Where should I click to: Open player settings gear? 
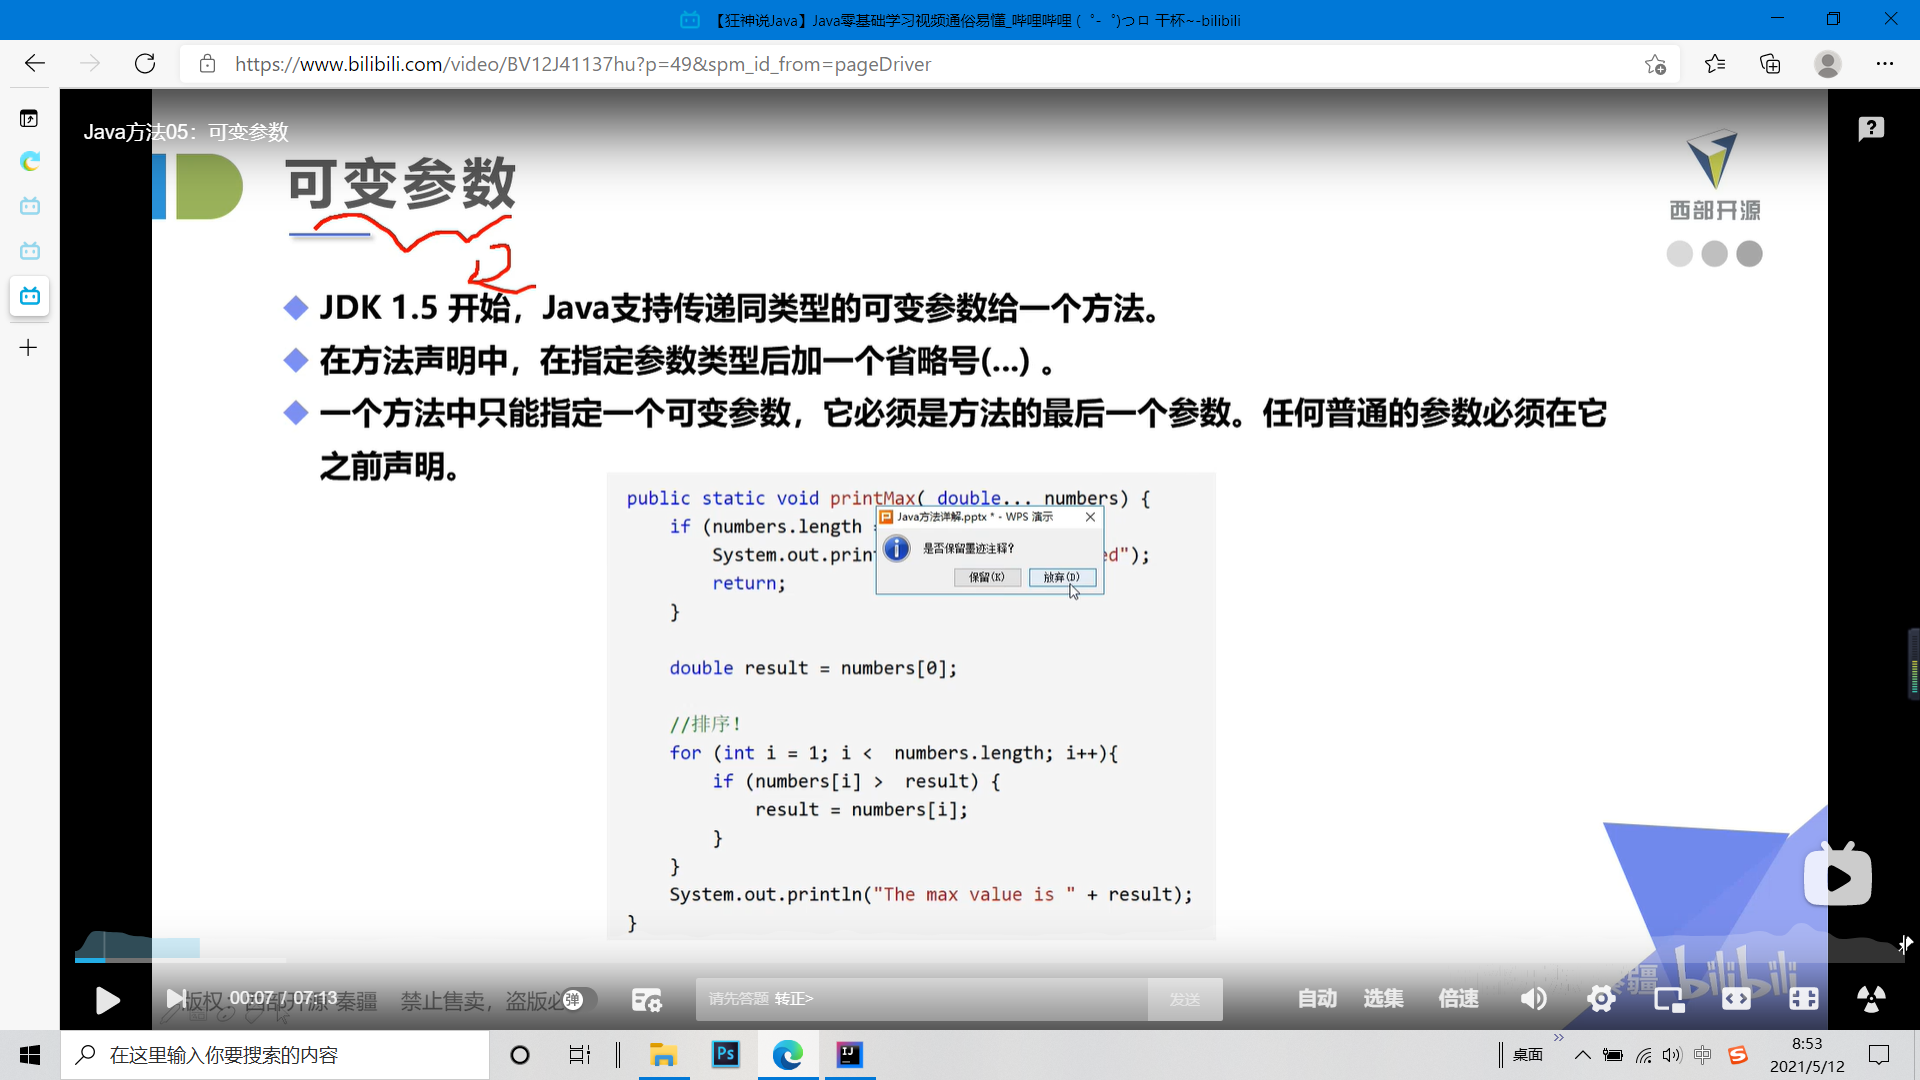(1601, 998)
